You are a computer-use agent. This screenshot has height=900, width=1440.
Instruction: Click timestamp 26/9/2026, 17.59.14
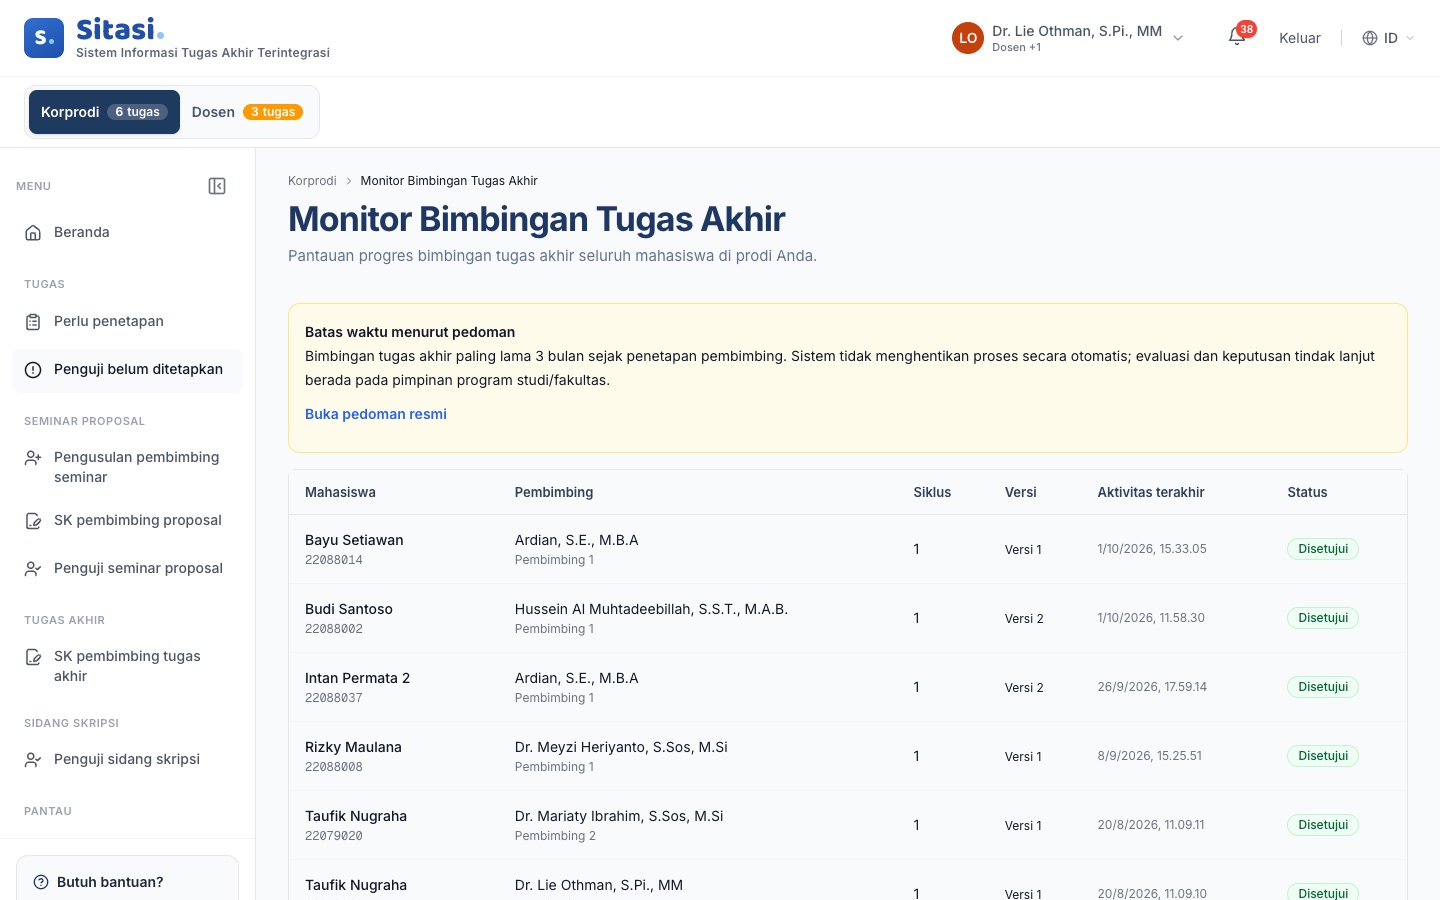[x=1152, y=687]
